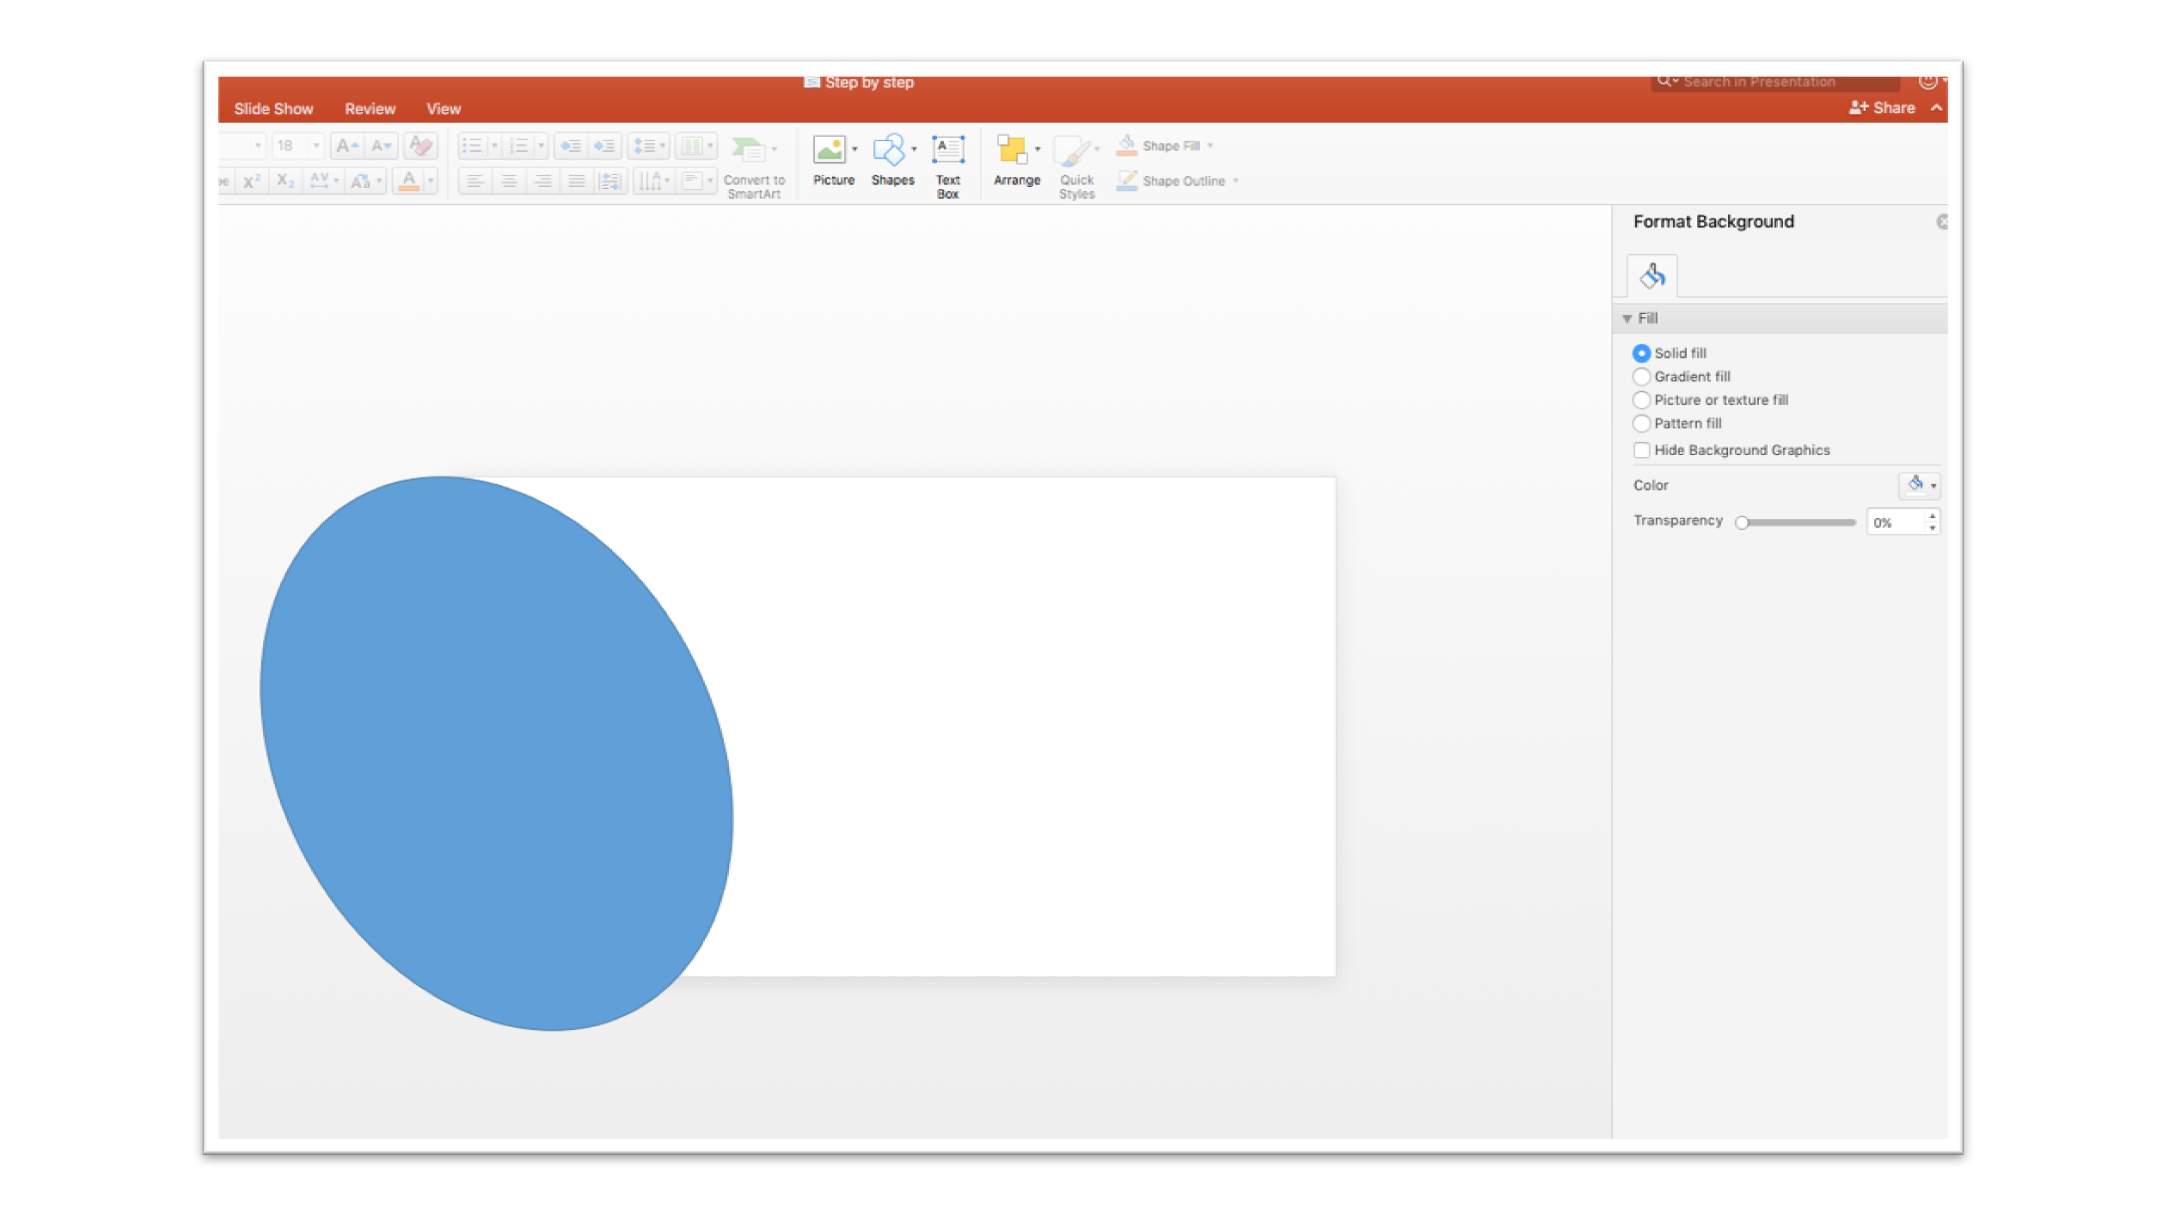Open the Font Color dropdown arrow
This screenshot has width=2160, height=1215.
coord(428,181)
